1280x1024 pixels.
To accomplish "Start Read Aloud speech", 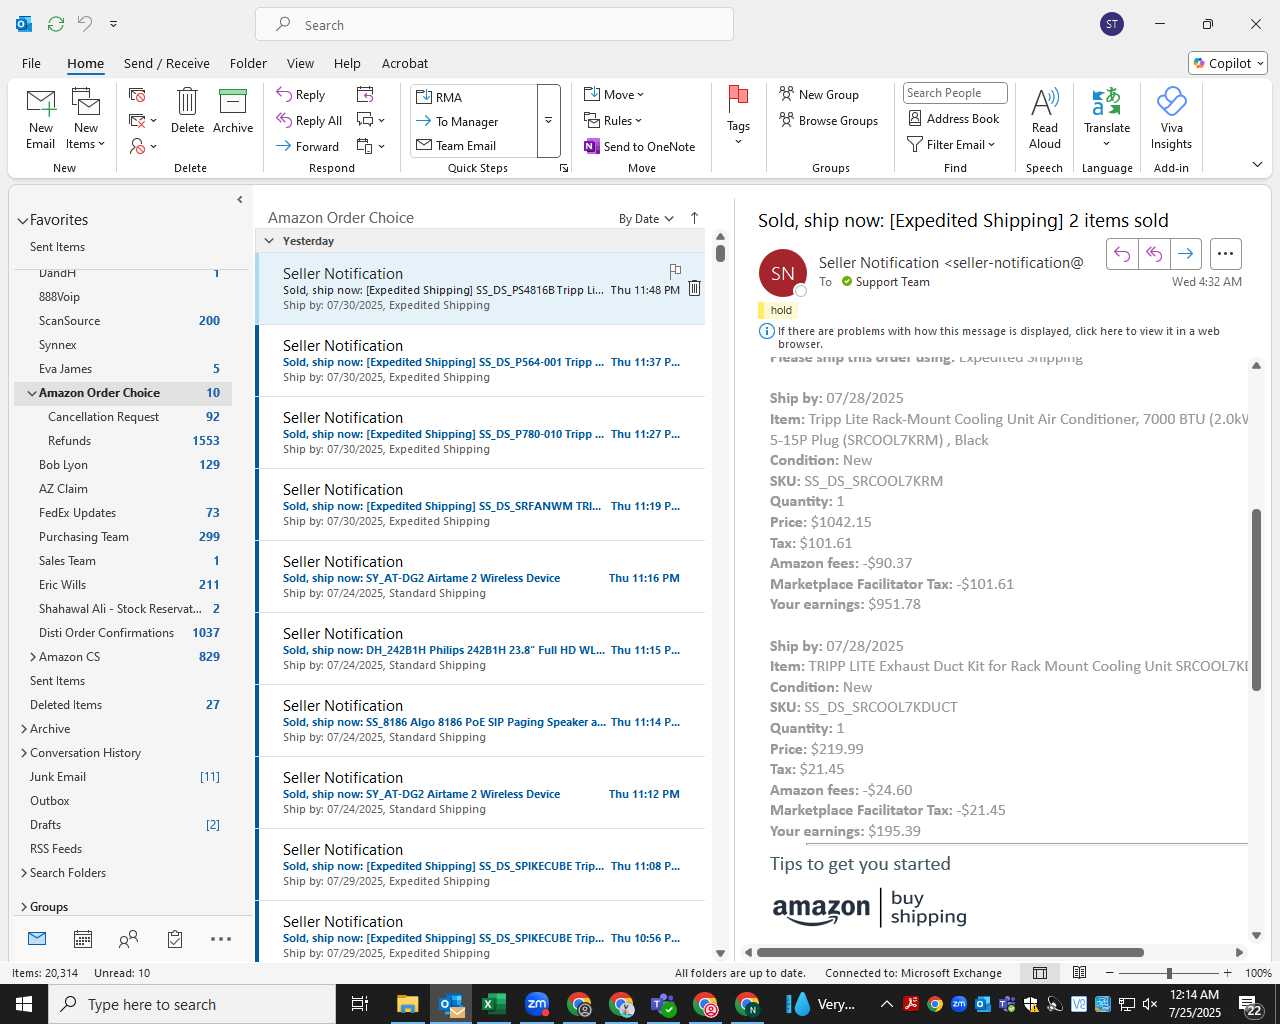I will [x=1044, y=119].
